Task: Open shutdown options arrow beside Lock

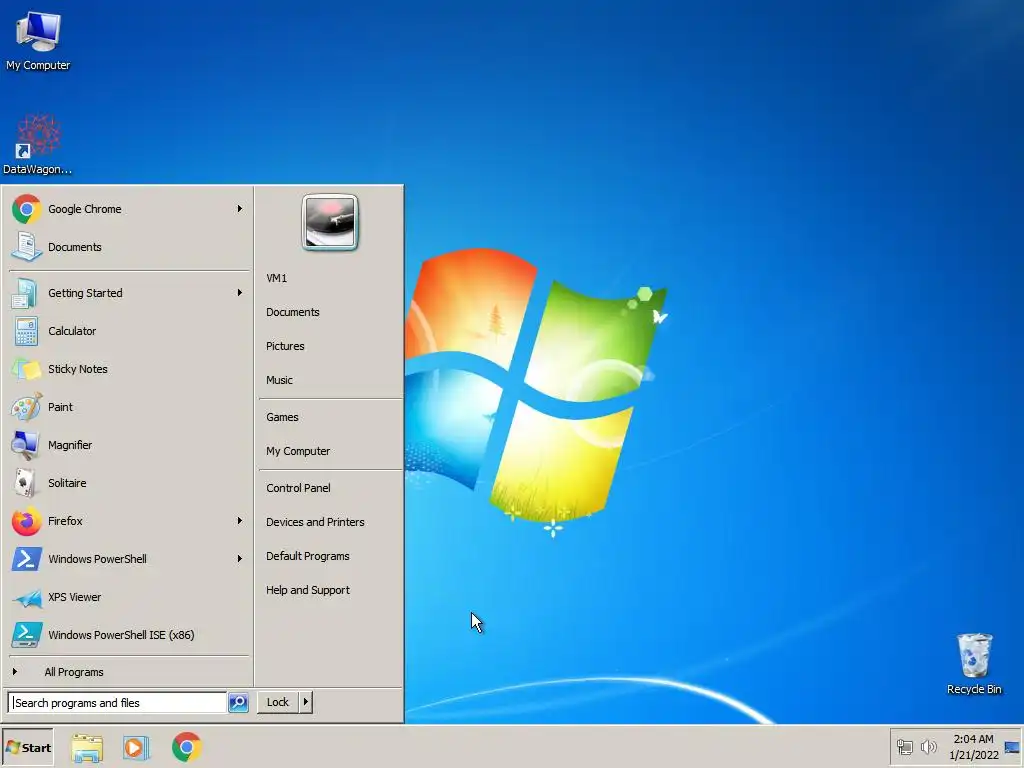Action: click(x=306, y=702)
